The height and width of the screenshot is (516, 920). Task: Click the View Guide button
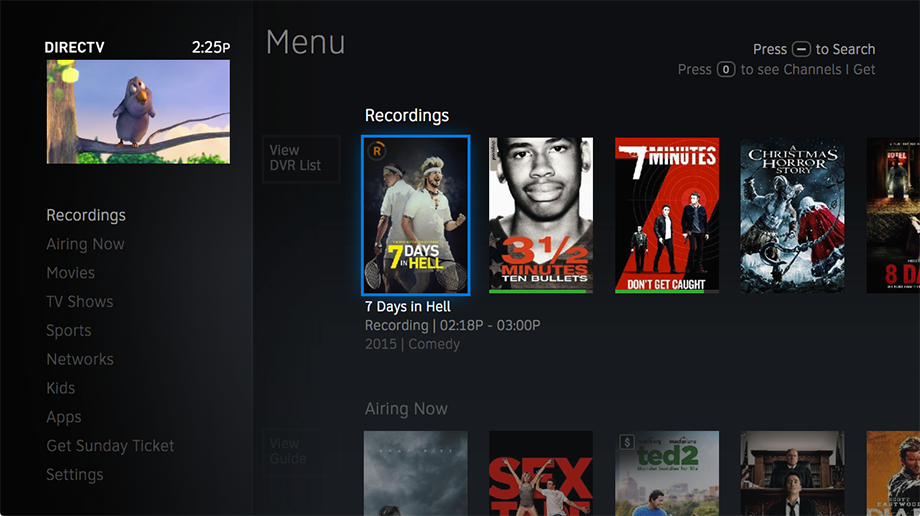coord(301,451)
